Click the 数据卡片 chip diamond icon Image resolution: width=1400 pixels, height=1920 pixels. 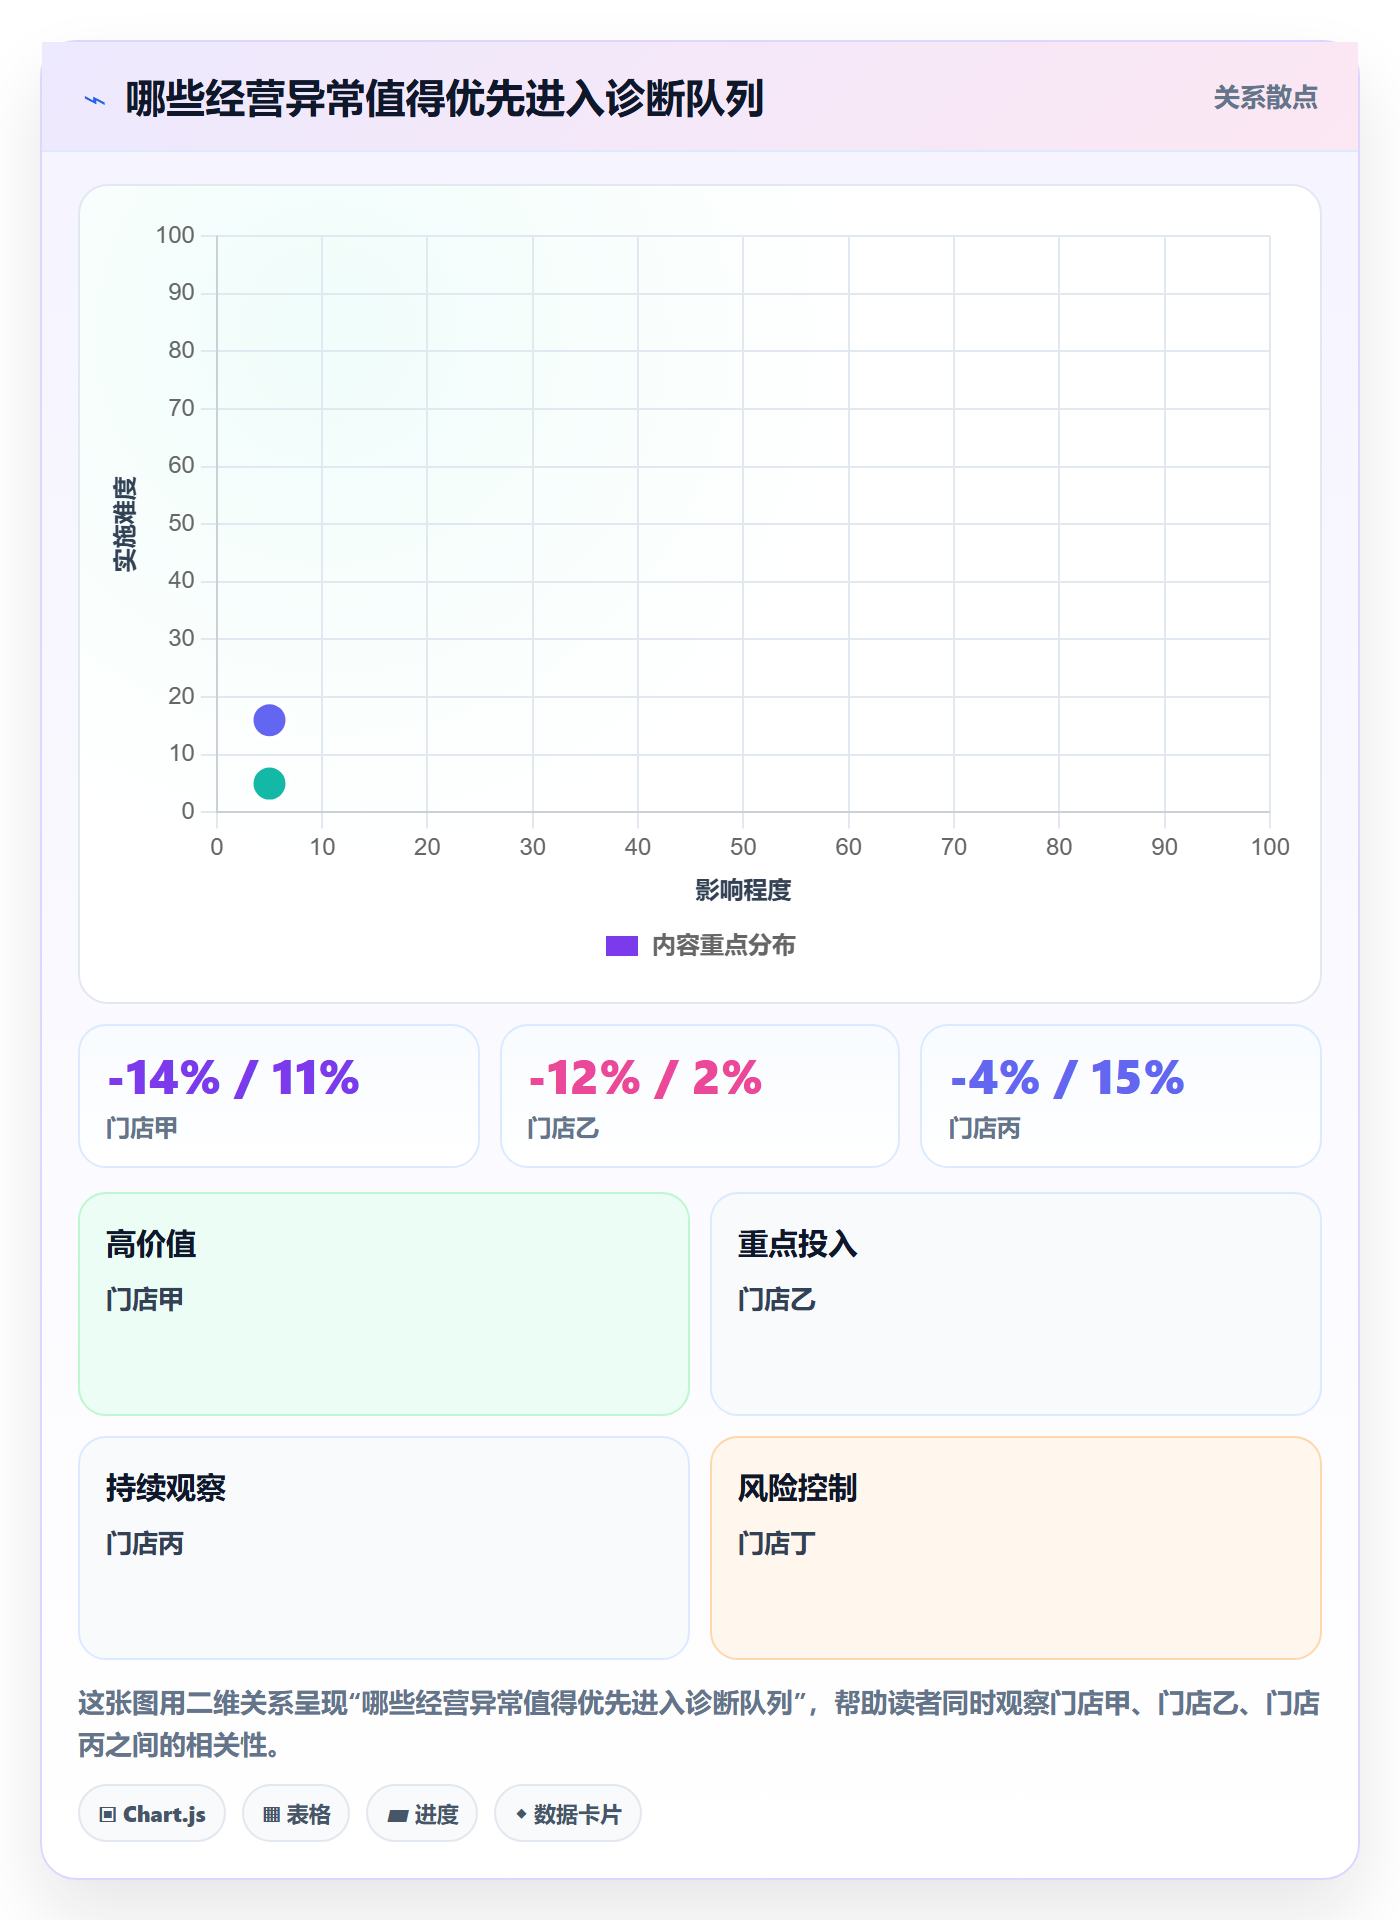pos(521,1814)
